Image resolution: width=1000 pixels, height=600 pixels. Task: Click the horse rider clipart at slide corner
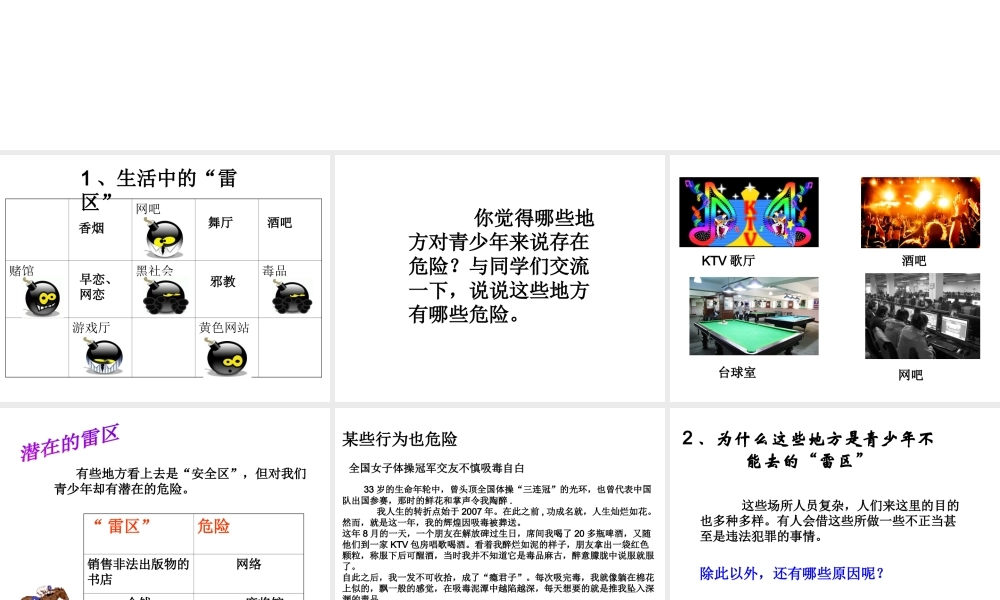pos(45,593)
